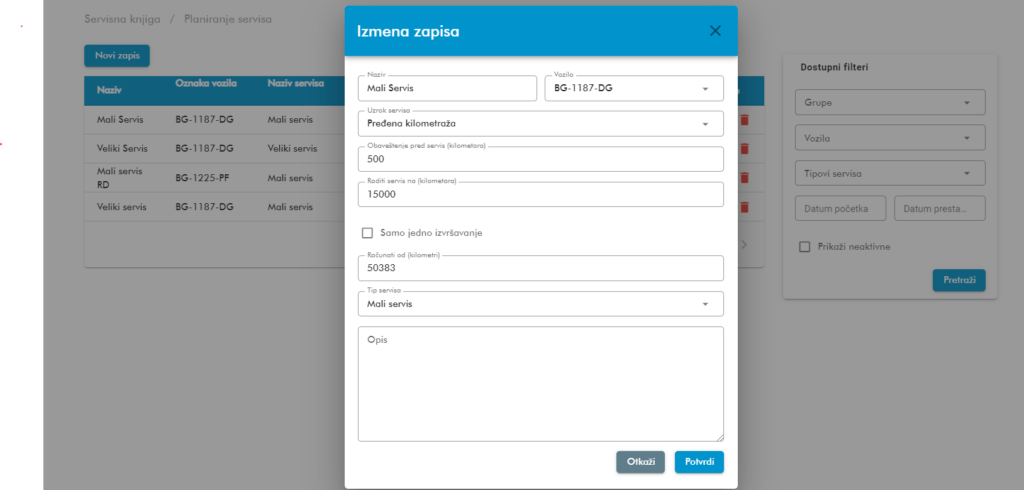The image size is (1024, 490).
Task: Delete the Mali Servis row via trash icon
Action: [x=744, y=120]
